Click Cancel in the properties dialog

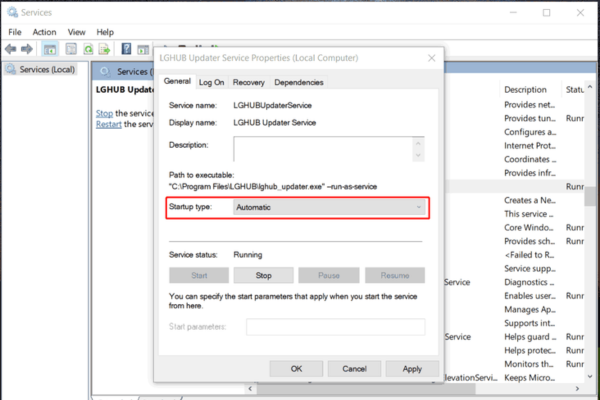(354, 369)
